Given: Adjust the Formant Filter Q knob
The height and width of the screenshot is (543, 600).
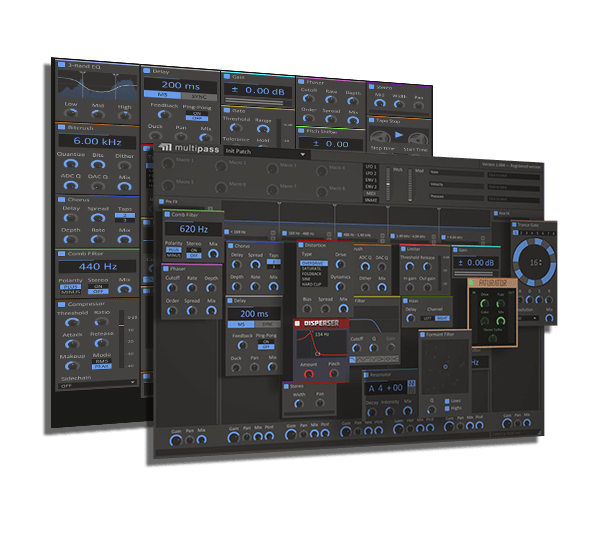Looking at the screenshot, I should pyautogui.click(x=432, y=409).
